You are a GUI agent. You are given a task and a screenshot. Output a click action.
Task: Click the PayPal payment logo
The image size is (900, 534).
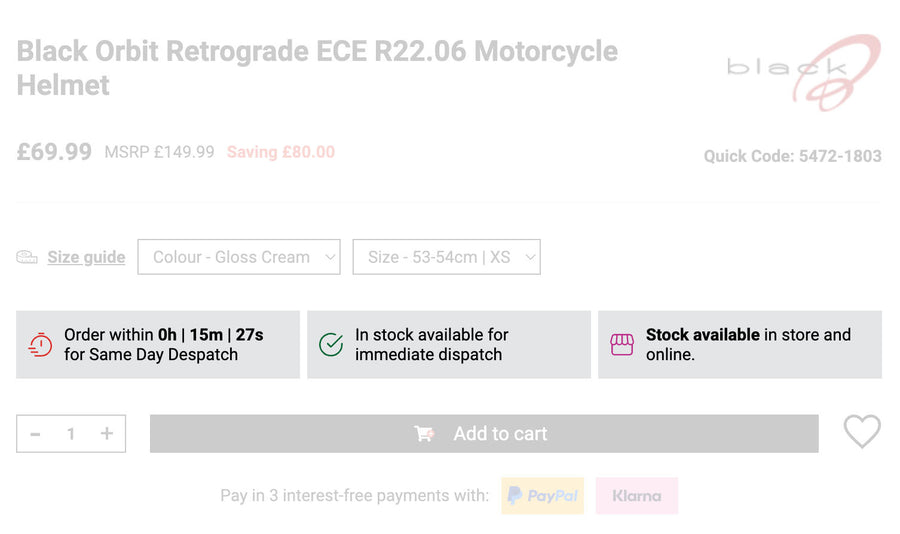(x=542, y=496)
